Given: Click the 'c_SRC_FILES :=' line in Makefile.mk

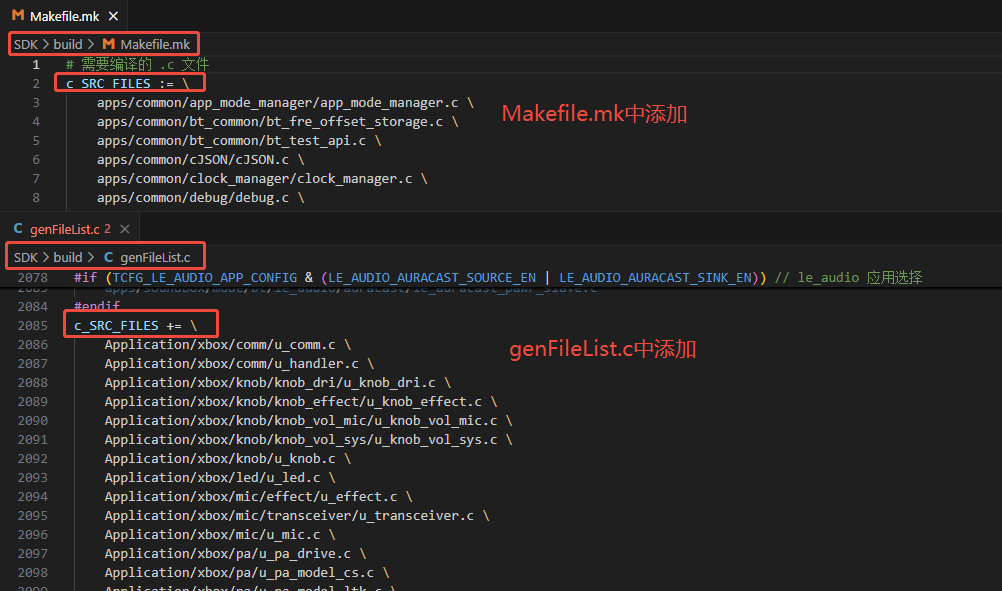Looking at the screenshot, I should coord(127,84).
